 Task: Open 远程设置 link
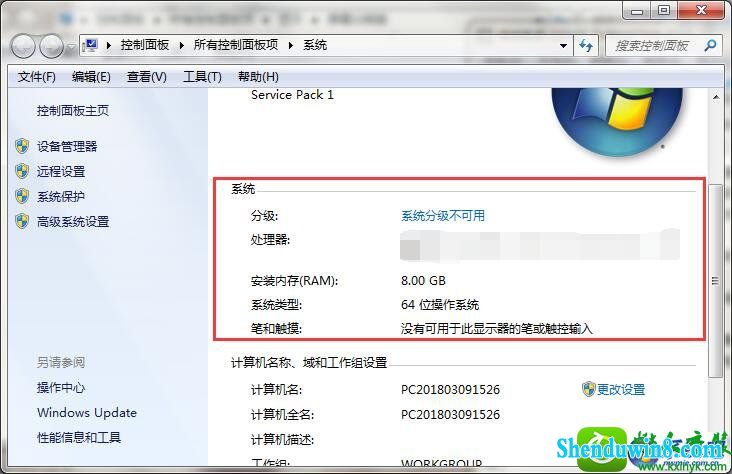pyautogui.click(x=61, y=171)
